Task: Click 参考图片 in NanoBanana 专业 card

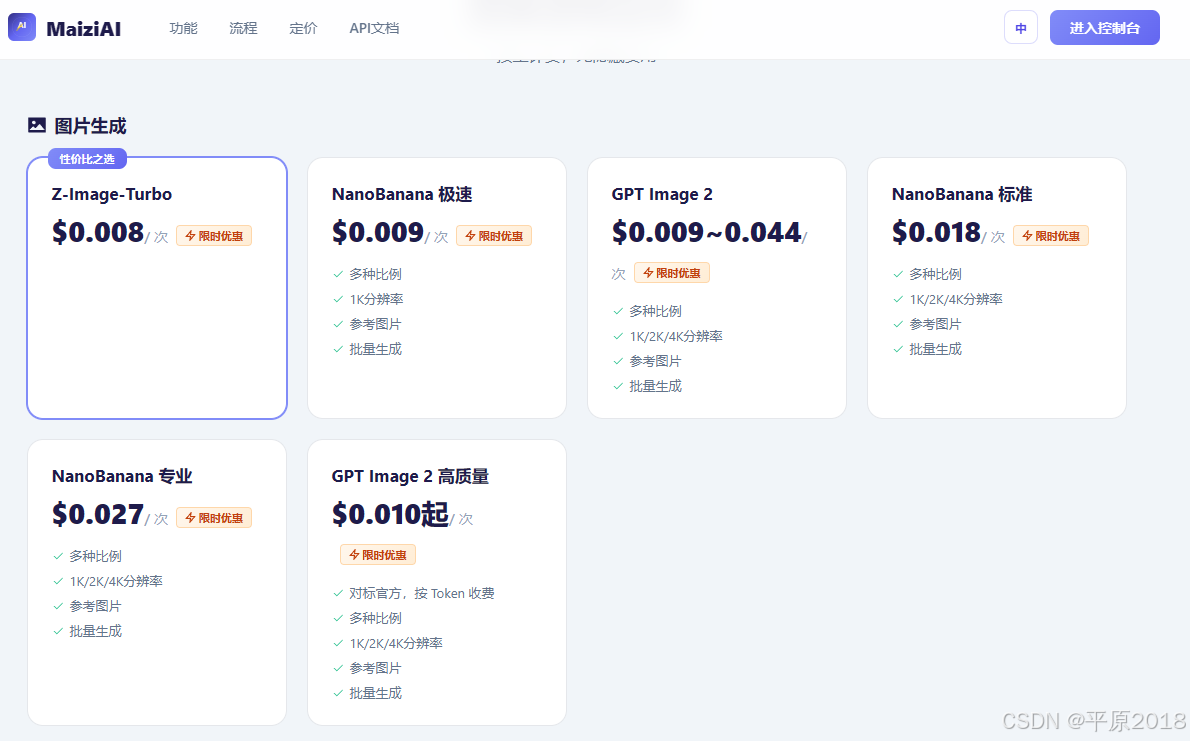Action: [96, 607]
